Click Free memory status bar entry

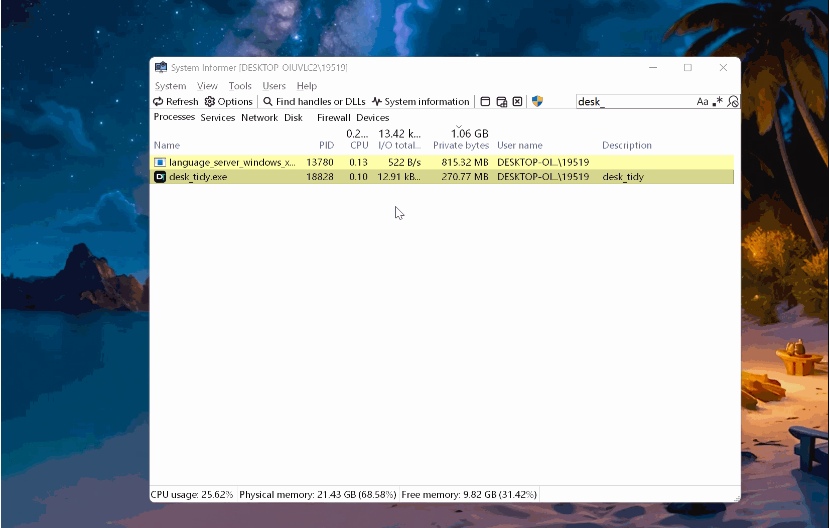[469, 495]
